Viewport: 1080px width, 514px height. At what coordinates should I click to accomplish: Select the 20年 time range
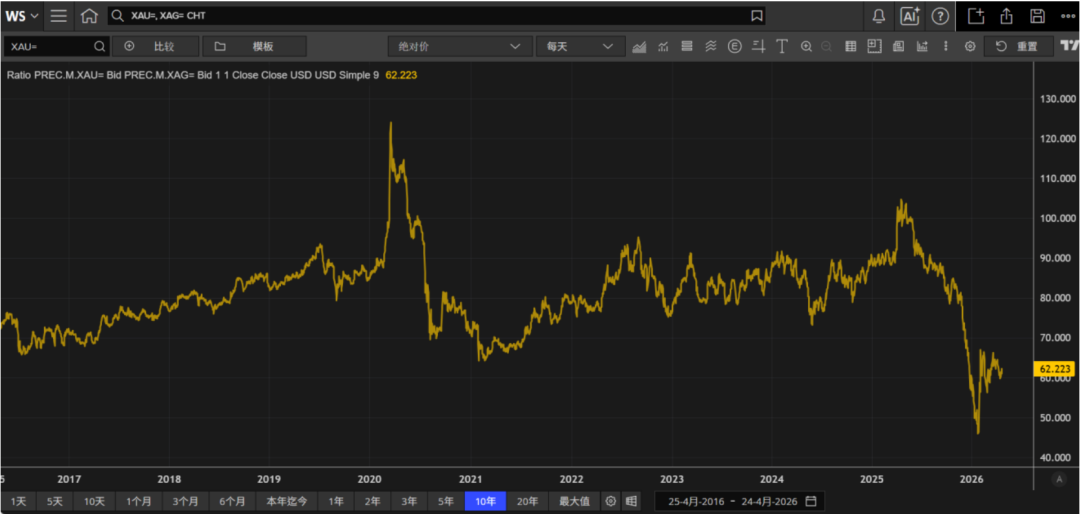tap(528, 501)
